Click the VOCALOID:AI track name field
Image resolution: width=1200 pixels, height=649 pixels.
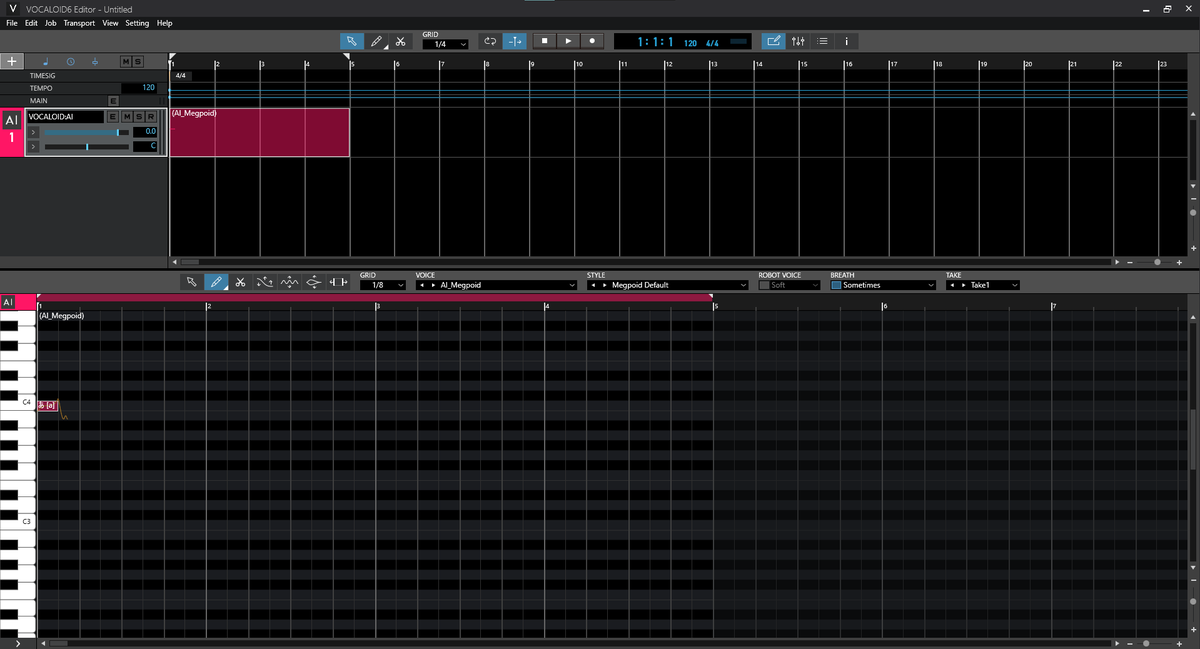click(65, 117)
